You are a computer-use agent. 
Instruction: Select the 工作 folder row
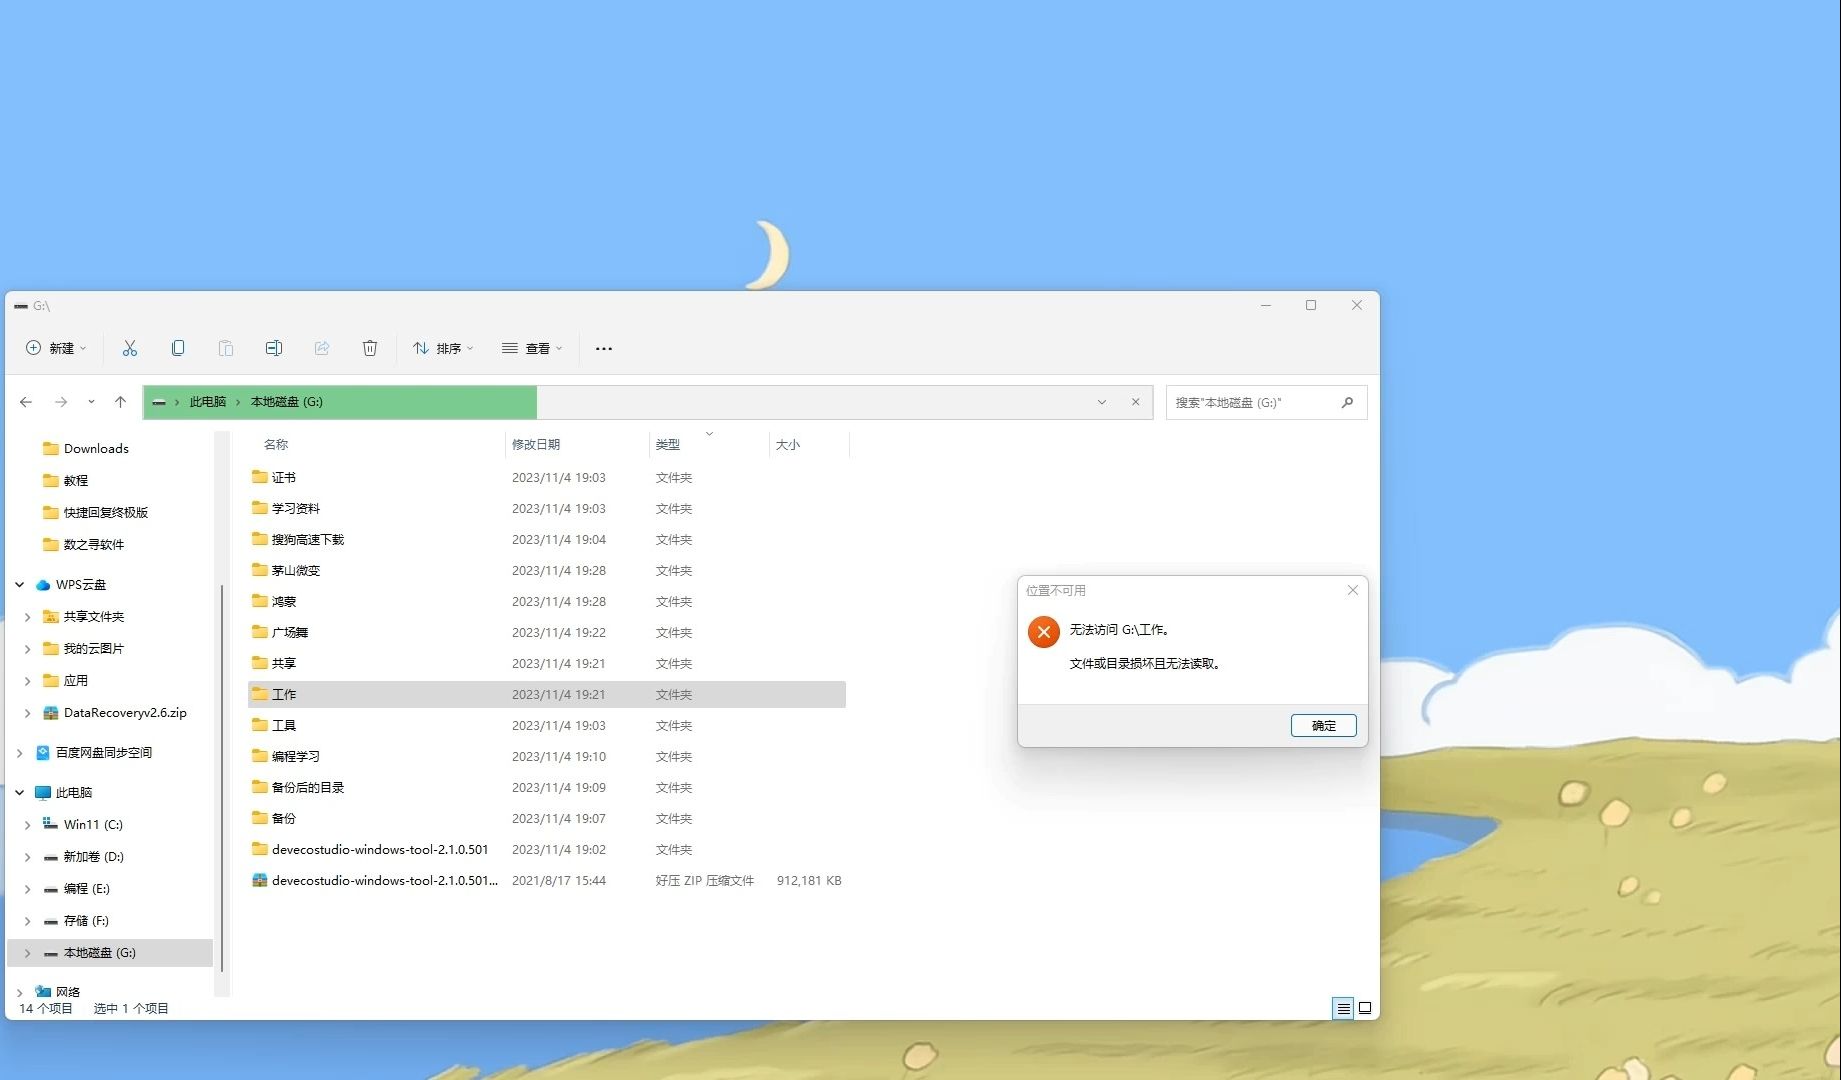pos(546,694)
